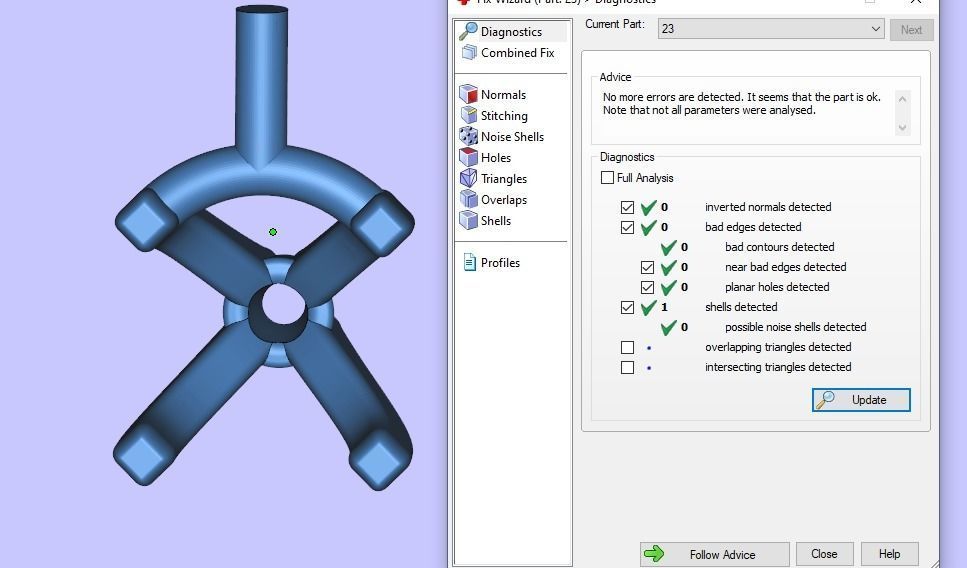Viewport: 967px width, 568px height.
Task: Click the green checkmark beside inverted normals
Action: [648, 207]
